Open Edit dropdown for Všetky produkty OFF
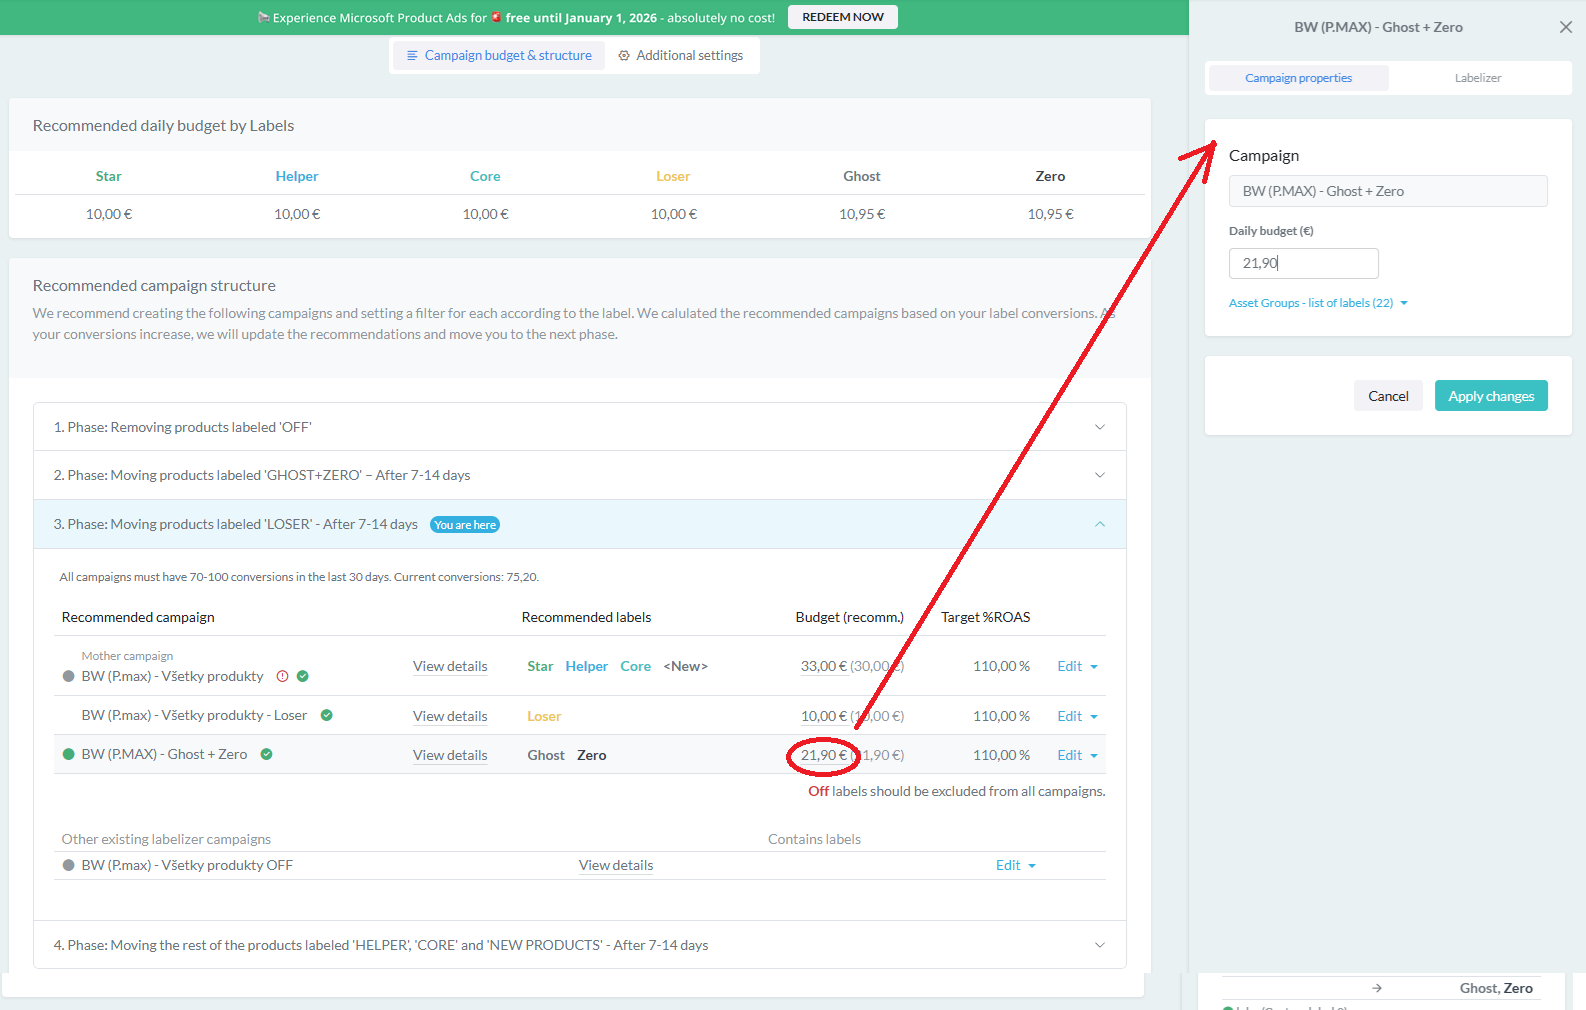The width and height of the screenshot is (1586, 1010). coord(1015,865)
